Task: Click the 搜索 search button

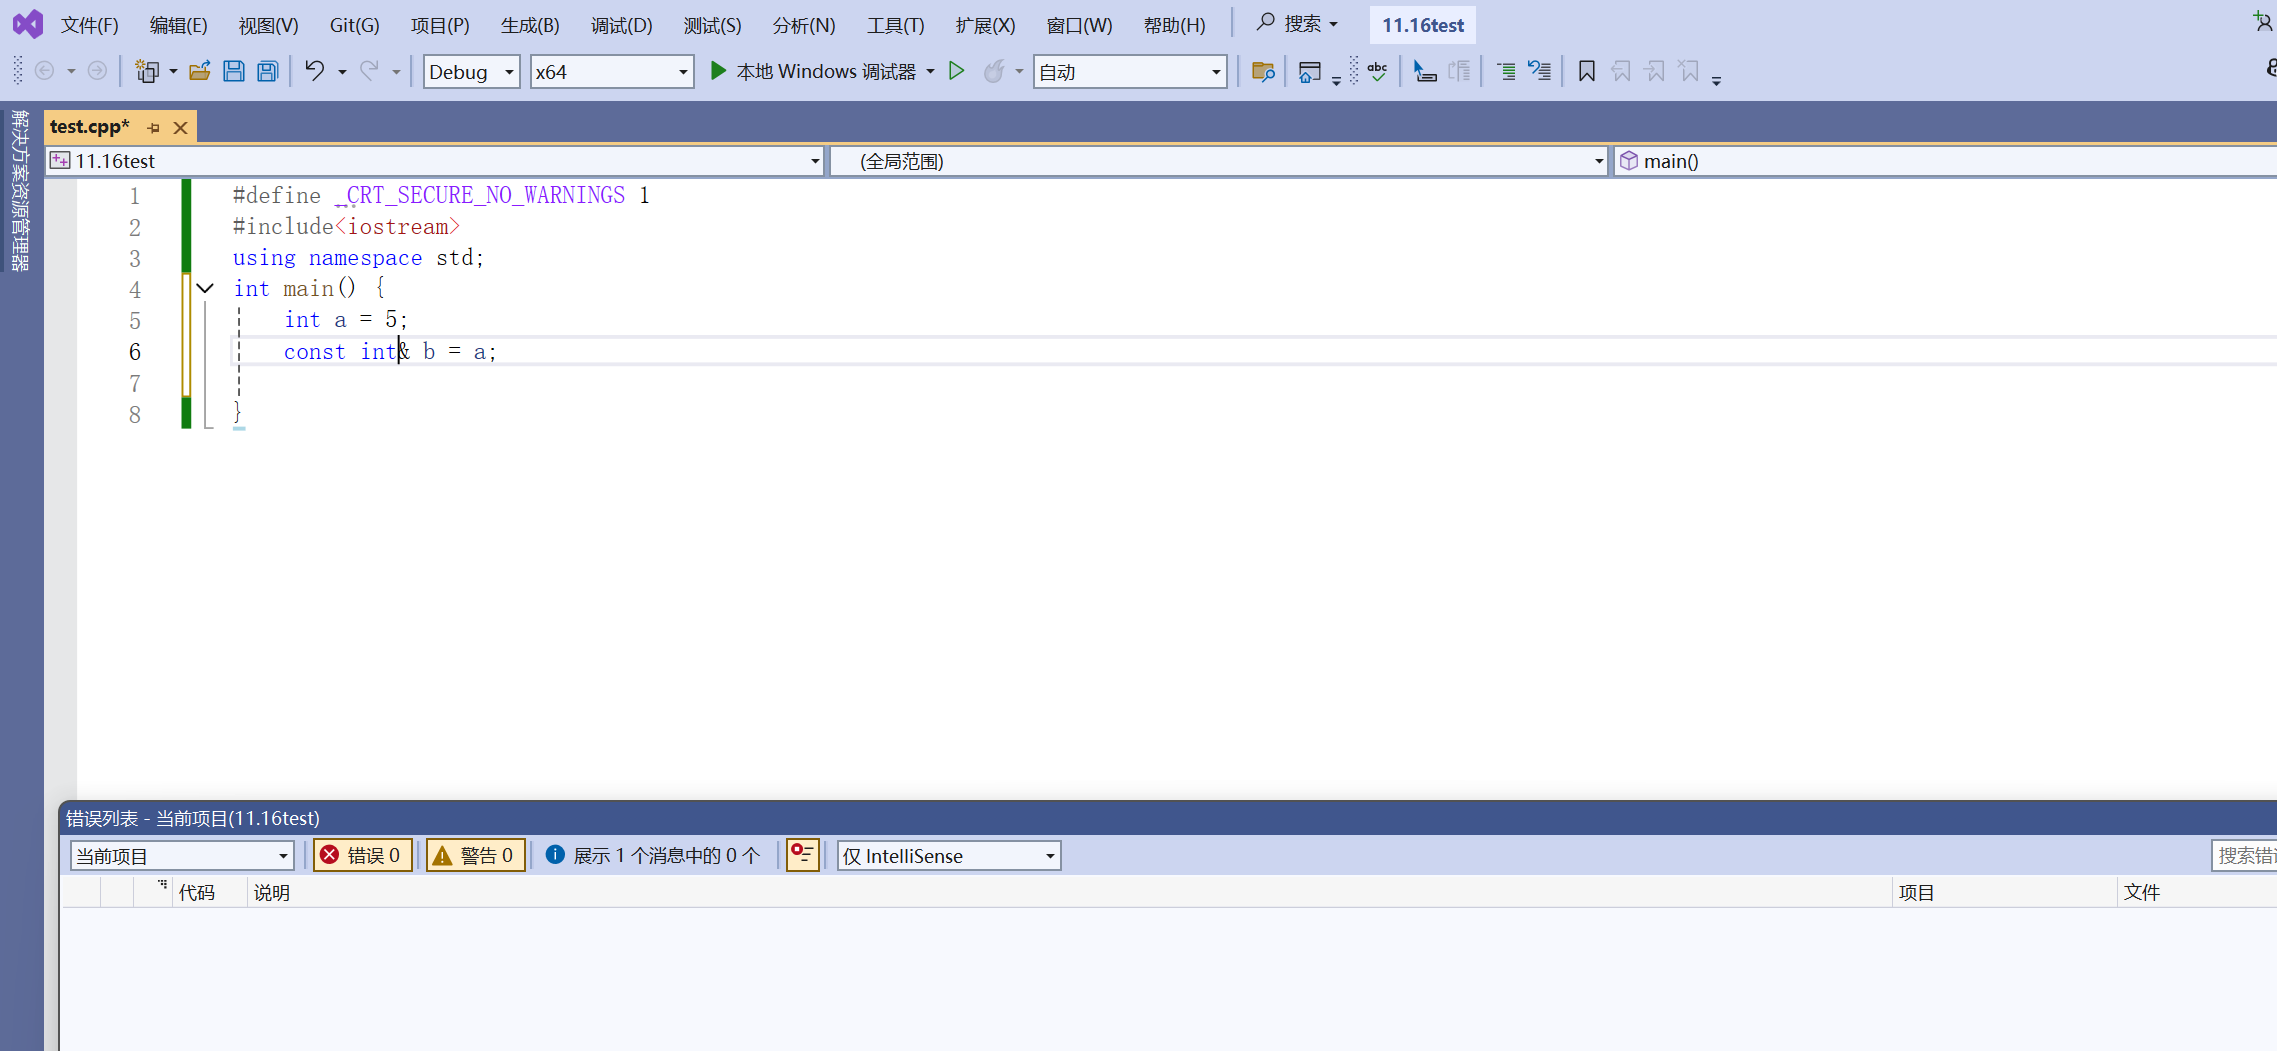Action: click(x=1296, y=24)
